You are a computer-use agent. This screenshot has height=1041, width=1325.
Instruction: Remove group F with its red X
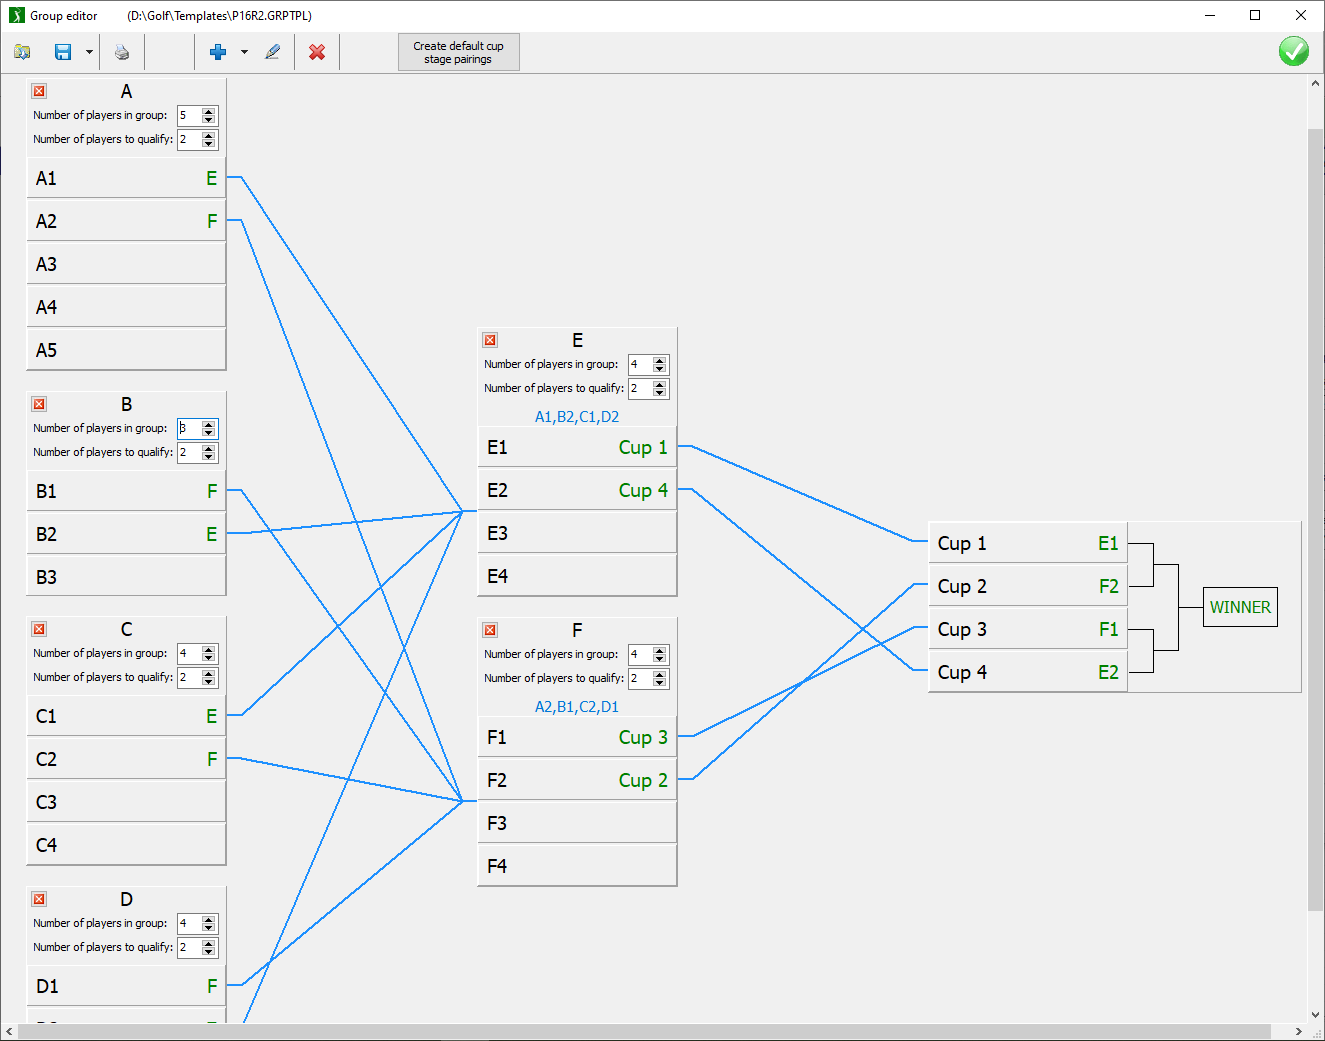coord(490,630)
